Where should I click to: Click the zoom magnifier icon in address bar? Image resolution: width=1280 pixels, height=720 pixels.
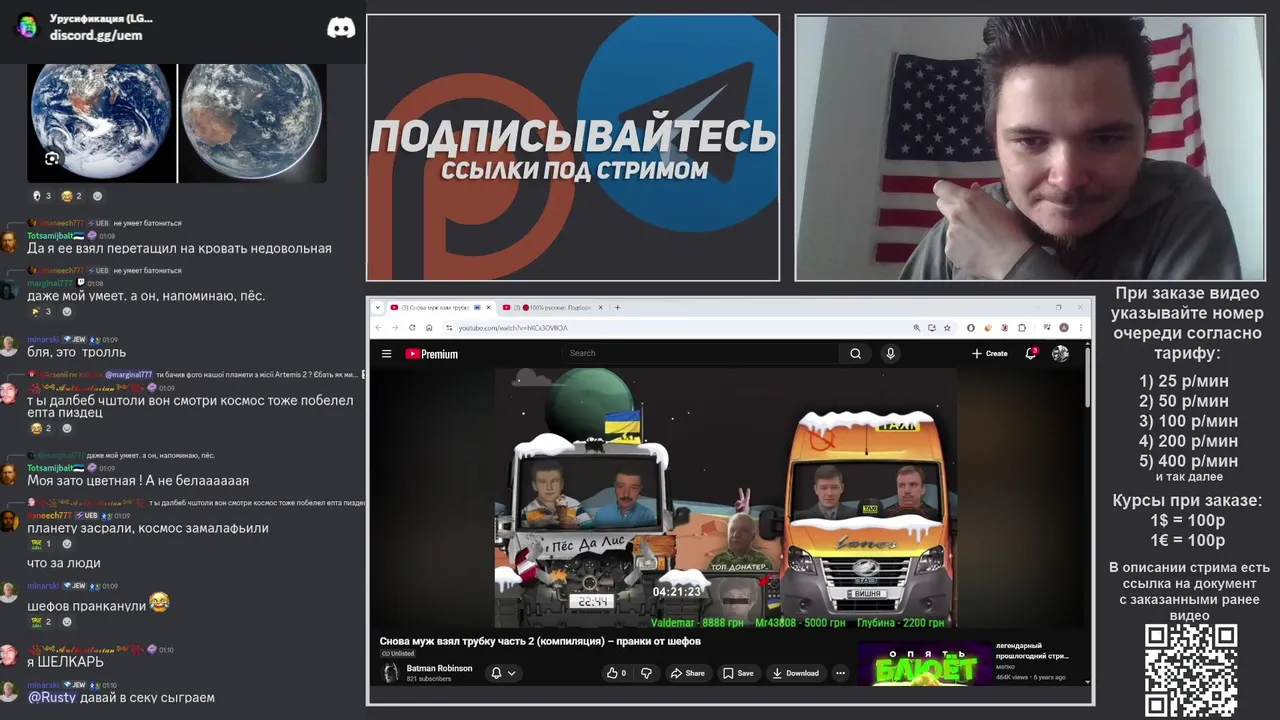[x=916, y=328]
